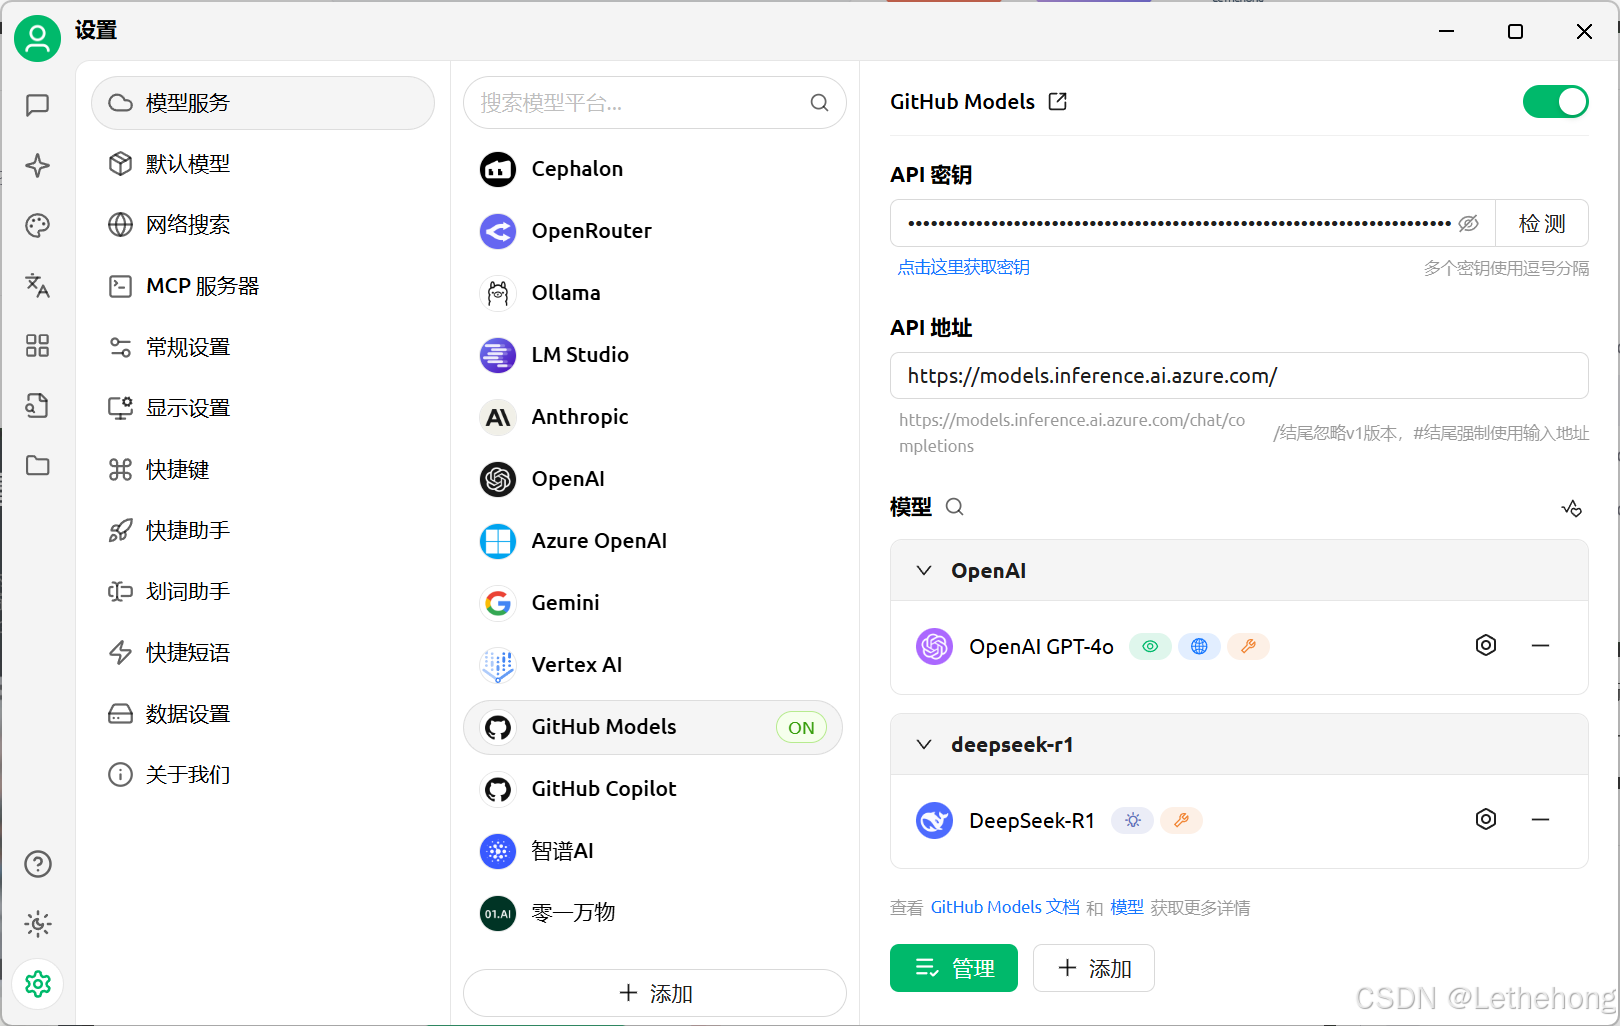Open GitHub Models external link icon

pyautogui.click(x=1058, y=101)
